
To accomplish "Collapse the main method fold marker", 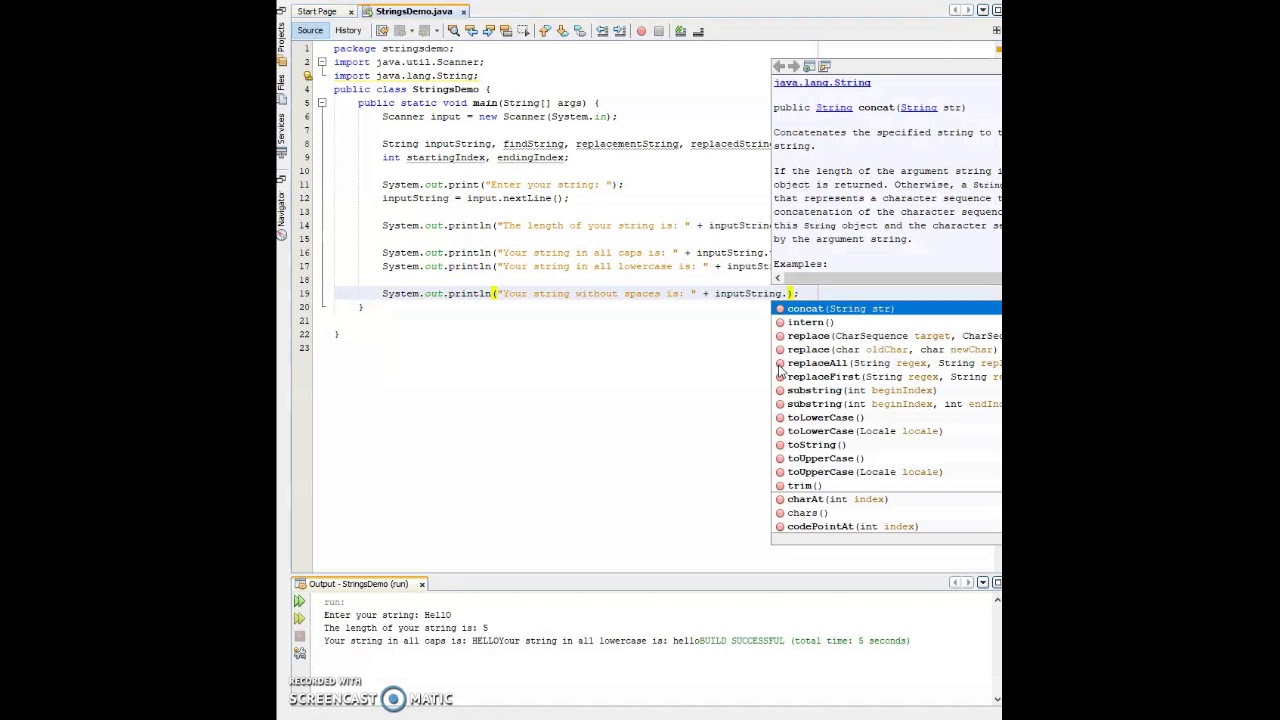I will click(321, 103).
